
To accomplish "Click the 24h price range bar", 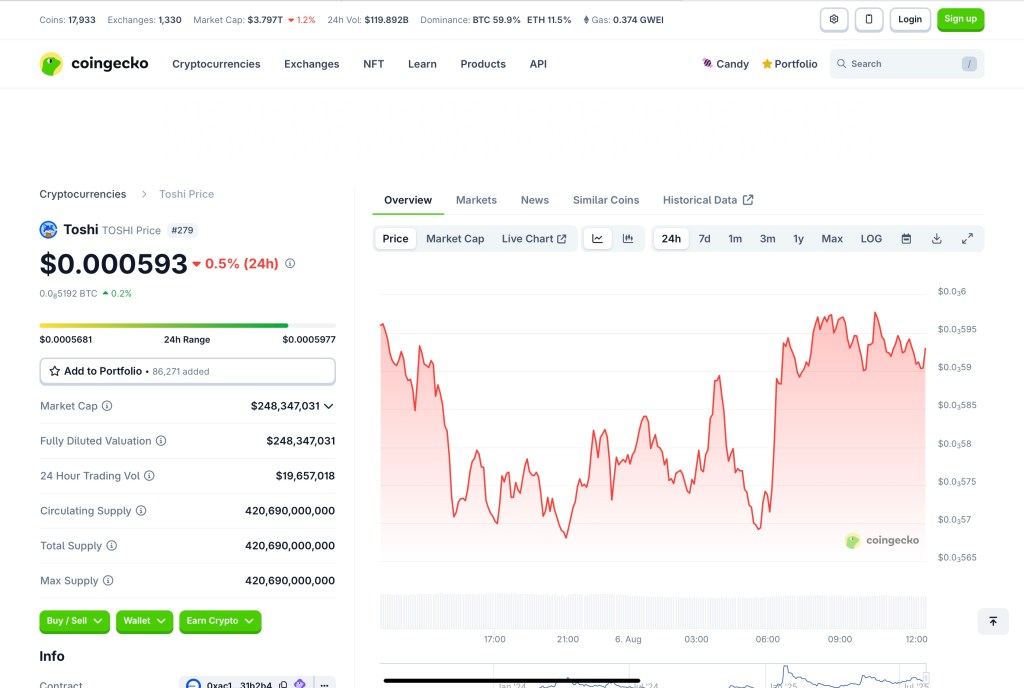I will tap(187, 325).
